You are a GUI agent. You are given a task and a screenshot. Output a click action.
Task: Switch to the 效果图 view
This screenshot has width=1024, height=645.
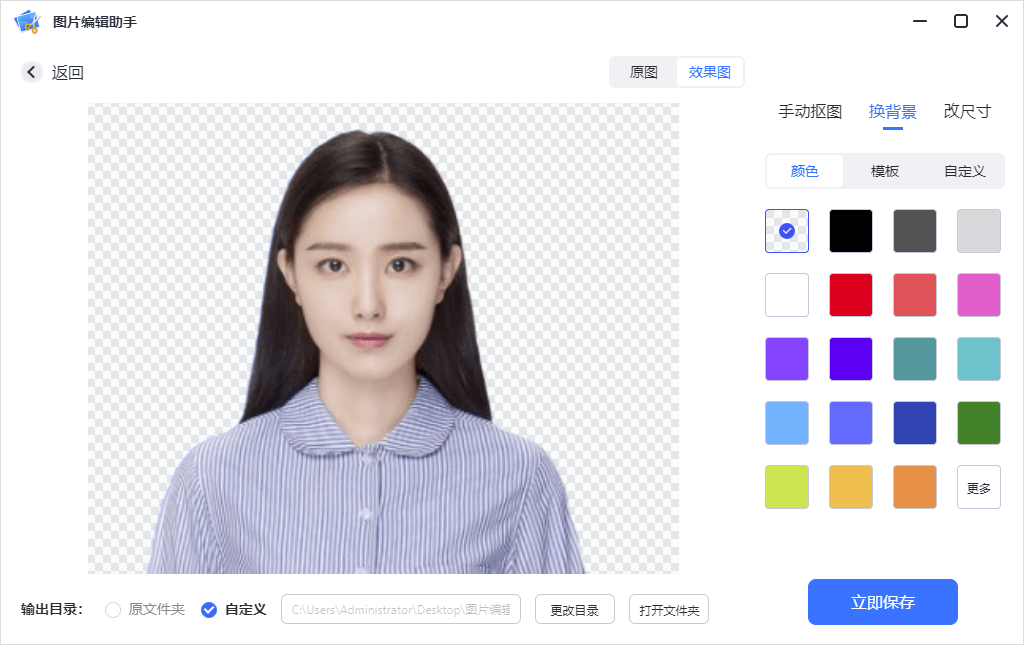[710, 72]
